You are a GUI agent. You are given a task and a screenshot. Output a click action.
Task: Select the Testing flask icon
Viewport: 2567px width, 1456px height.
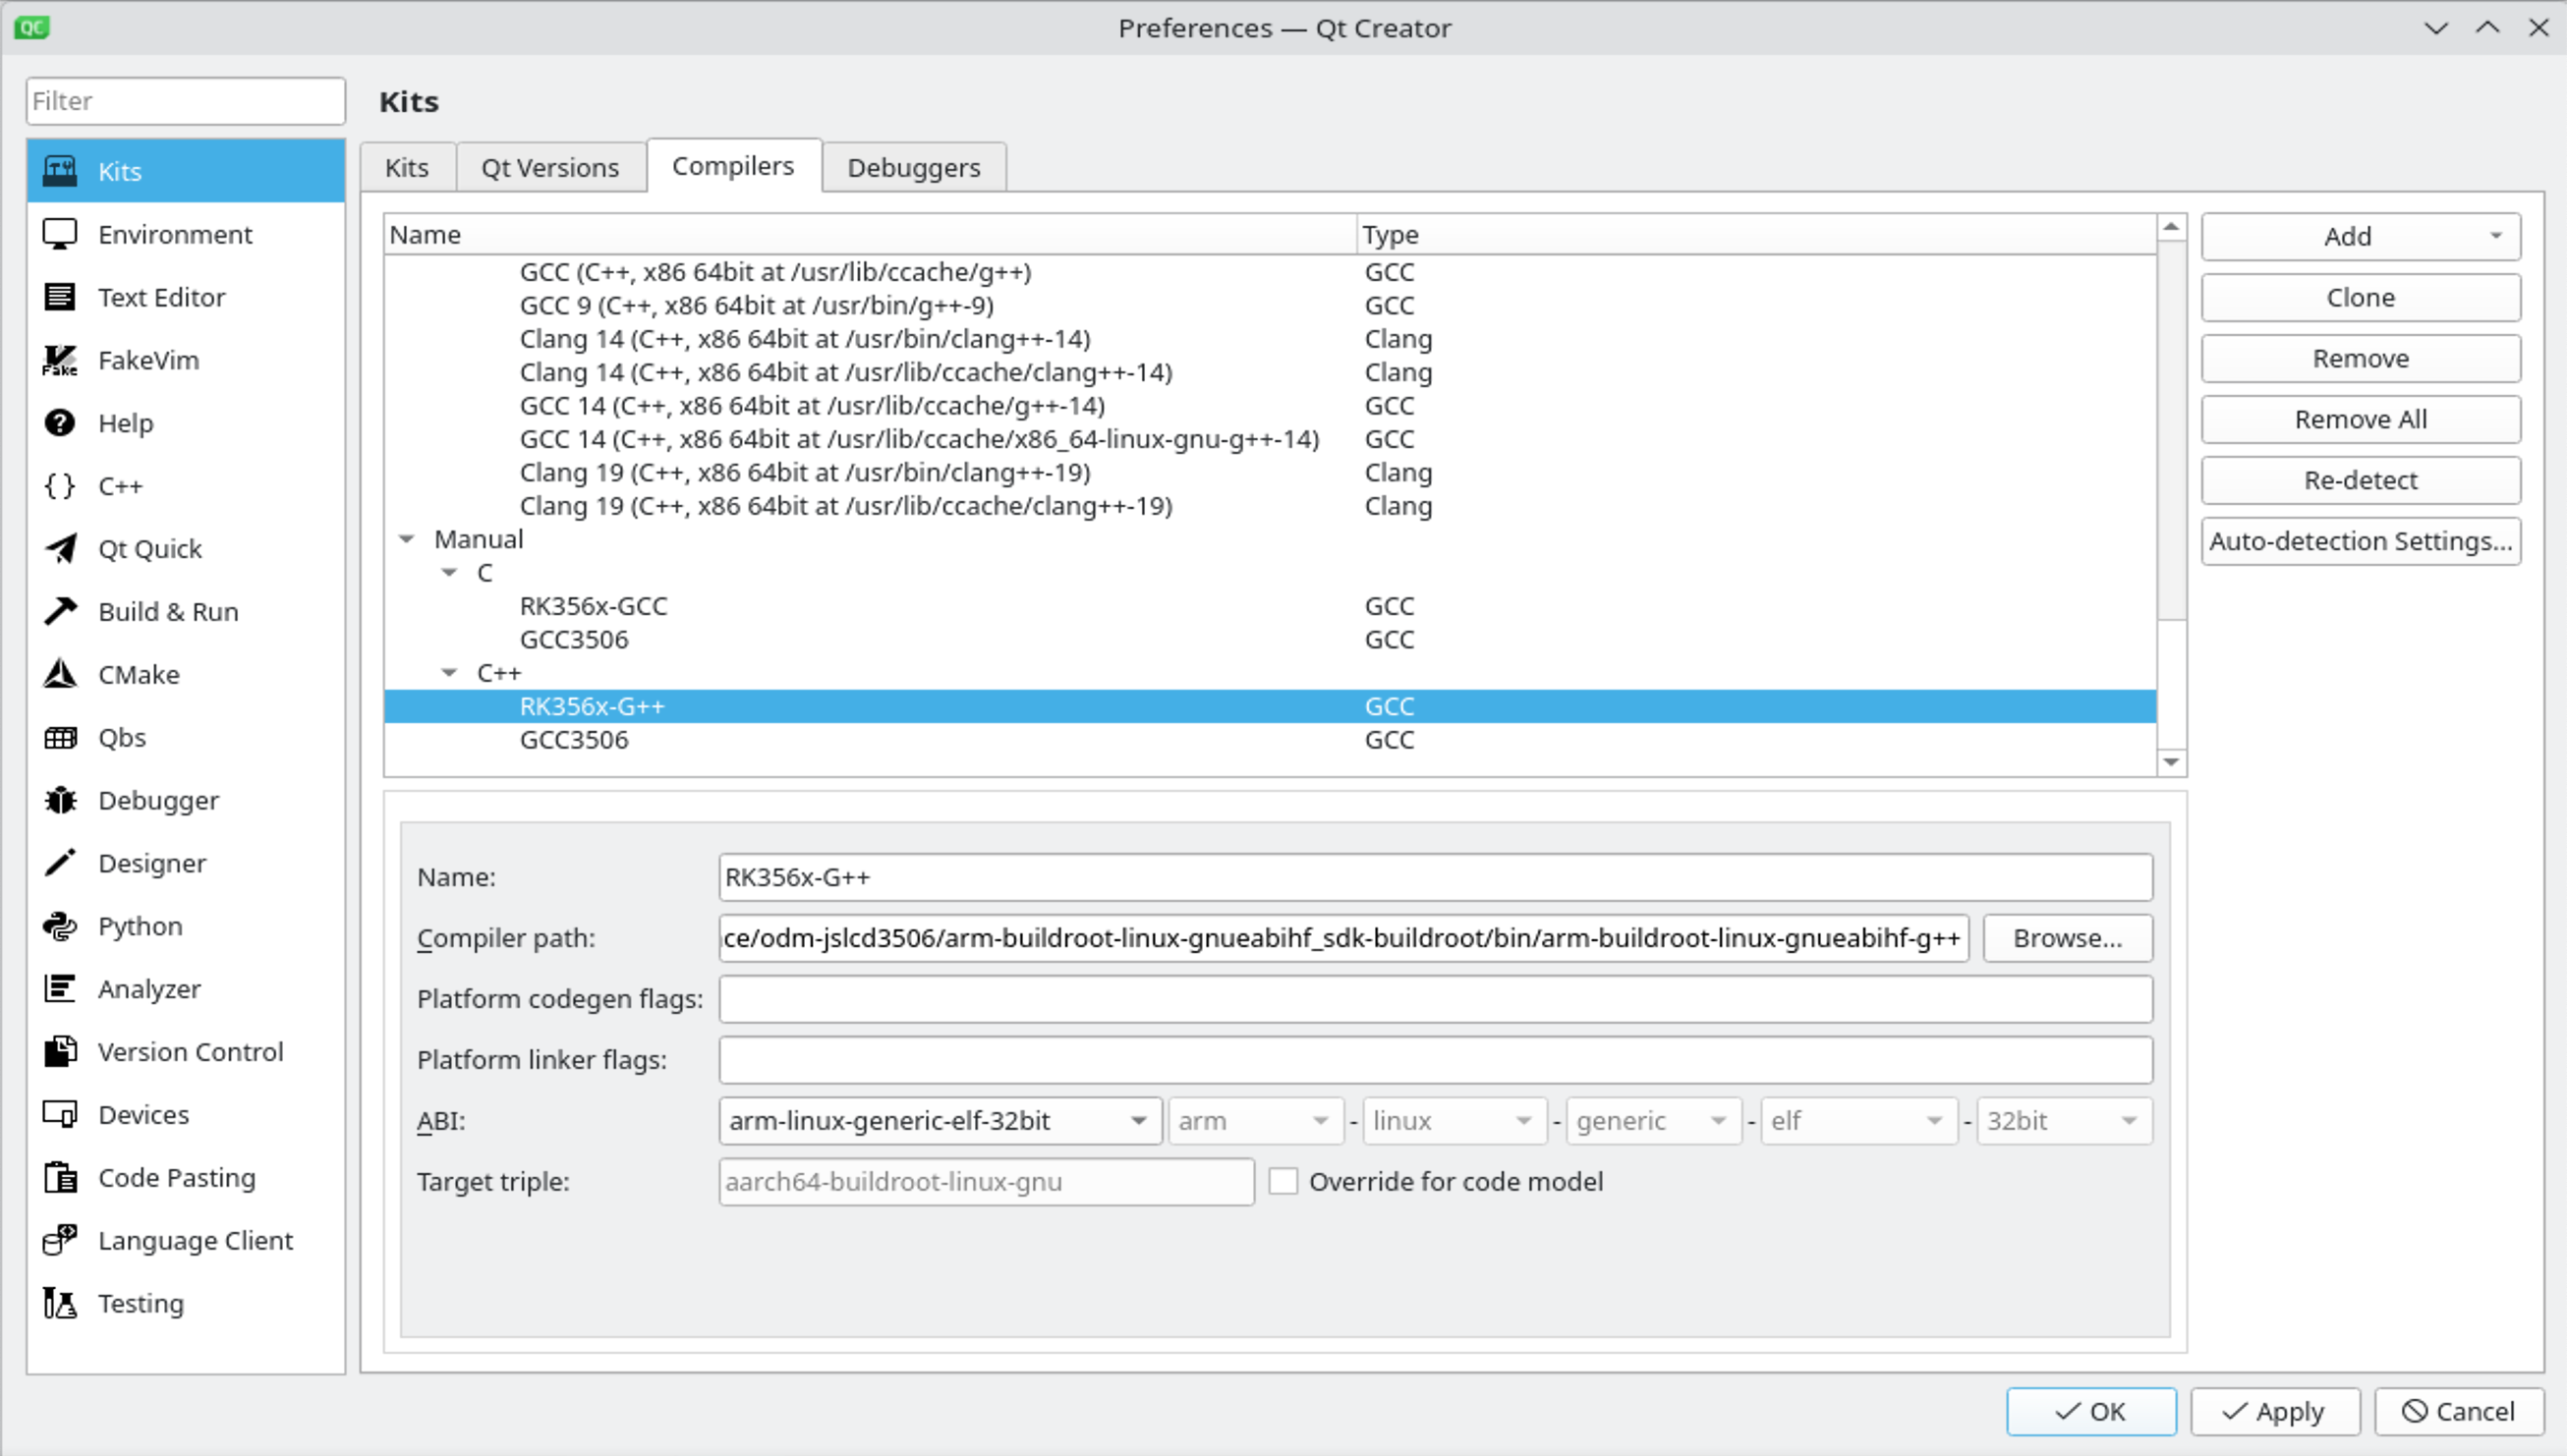[x=60, y=1303]
